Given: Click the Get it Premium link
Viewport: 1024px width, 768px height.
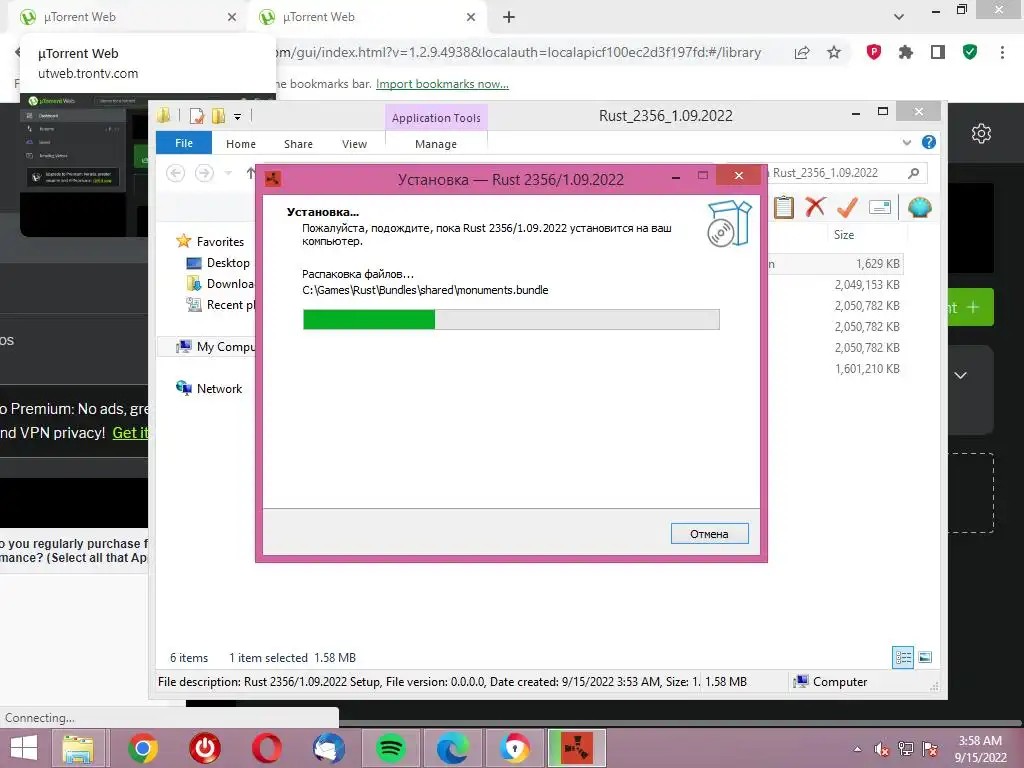Looking at the screenshot, I should (x=130, y=432).
